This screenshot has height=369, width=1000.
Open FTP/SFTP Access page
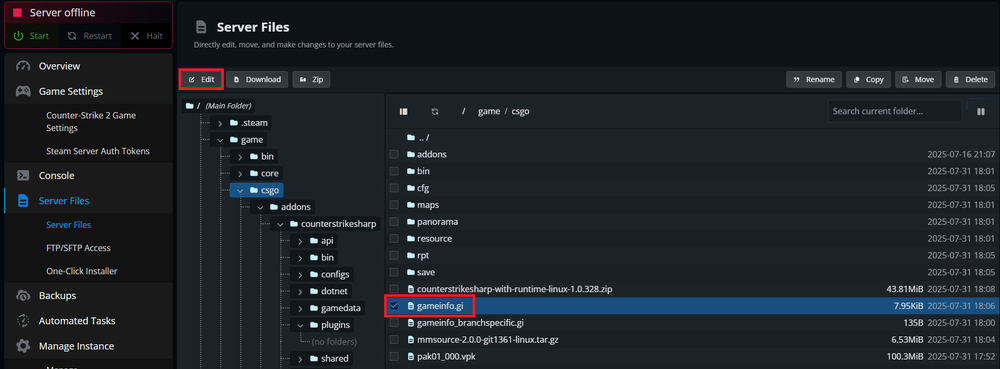(x=78, y=248)
